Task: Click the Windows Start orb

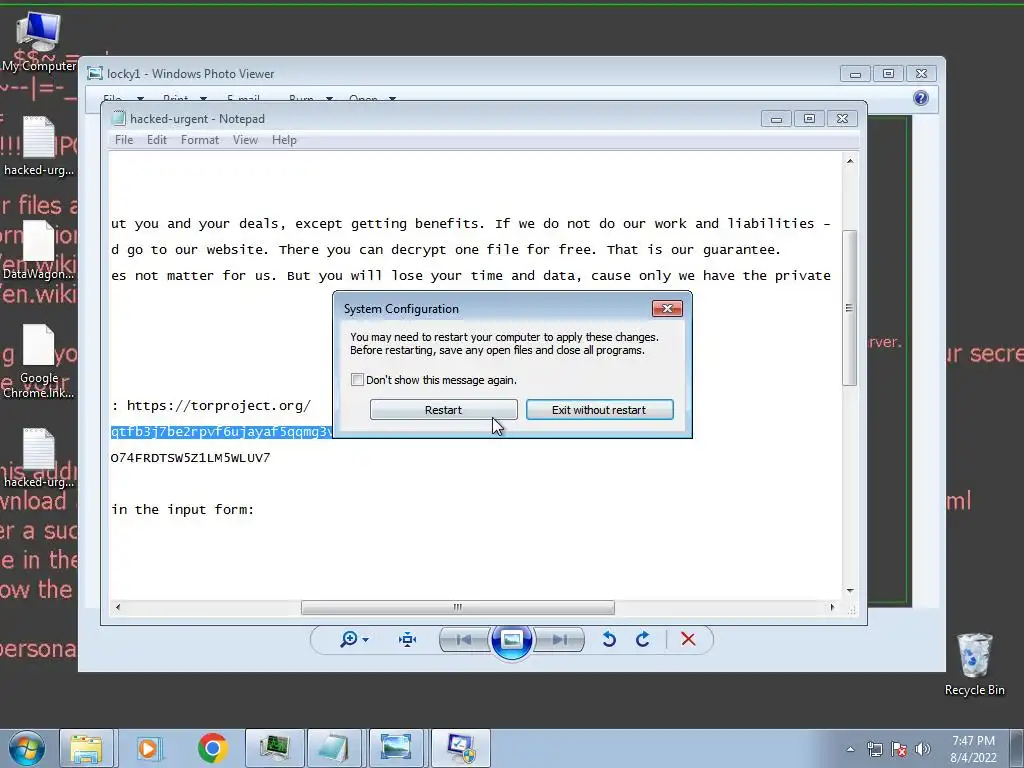Action: coord(27,748)
